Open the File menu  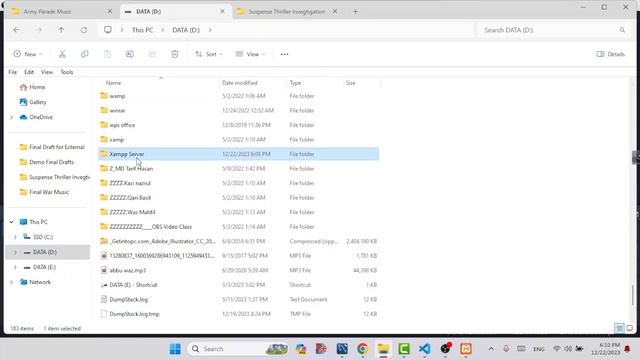pos(13,72)
